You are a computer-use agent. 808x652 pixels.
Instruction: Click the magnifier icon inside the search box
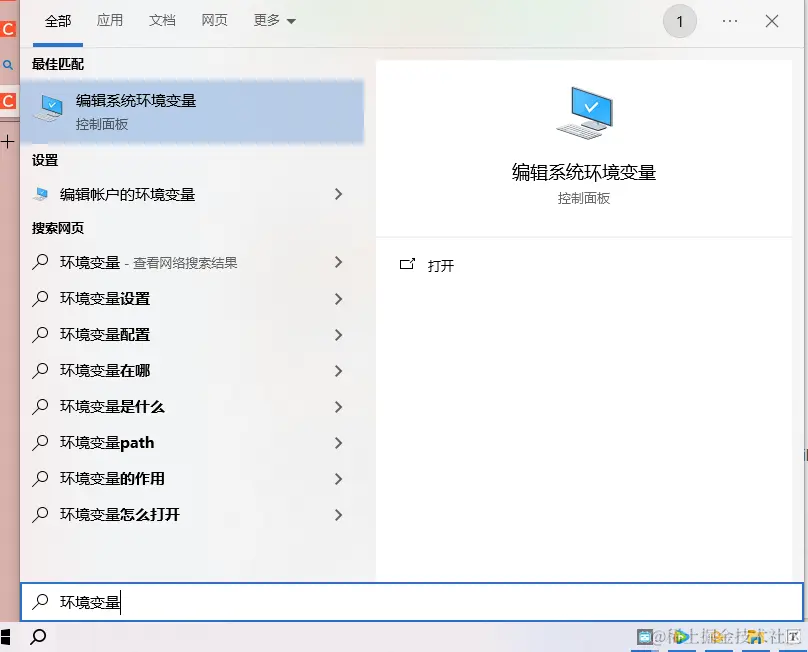(x=40, y=602)
